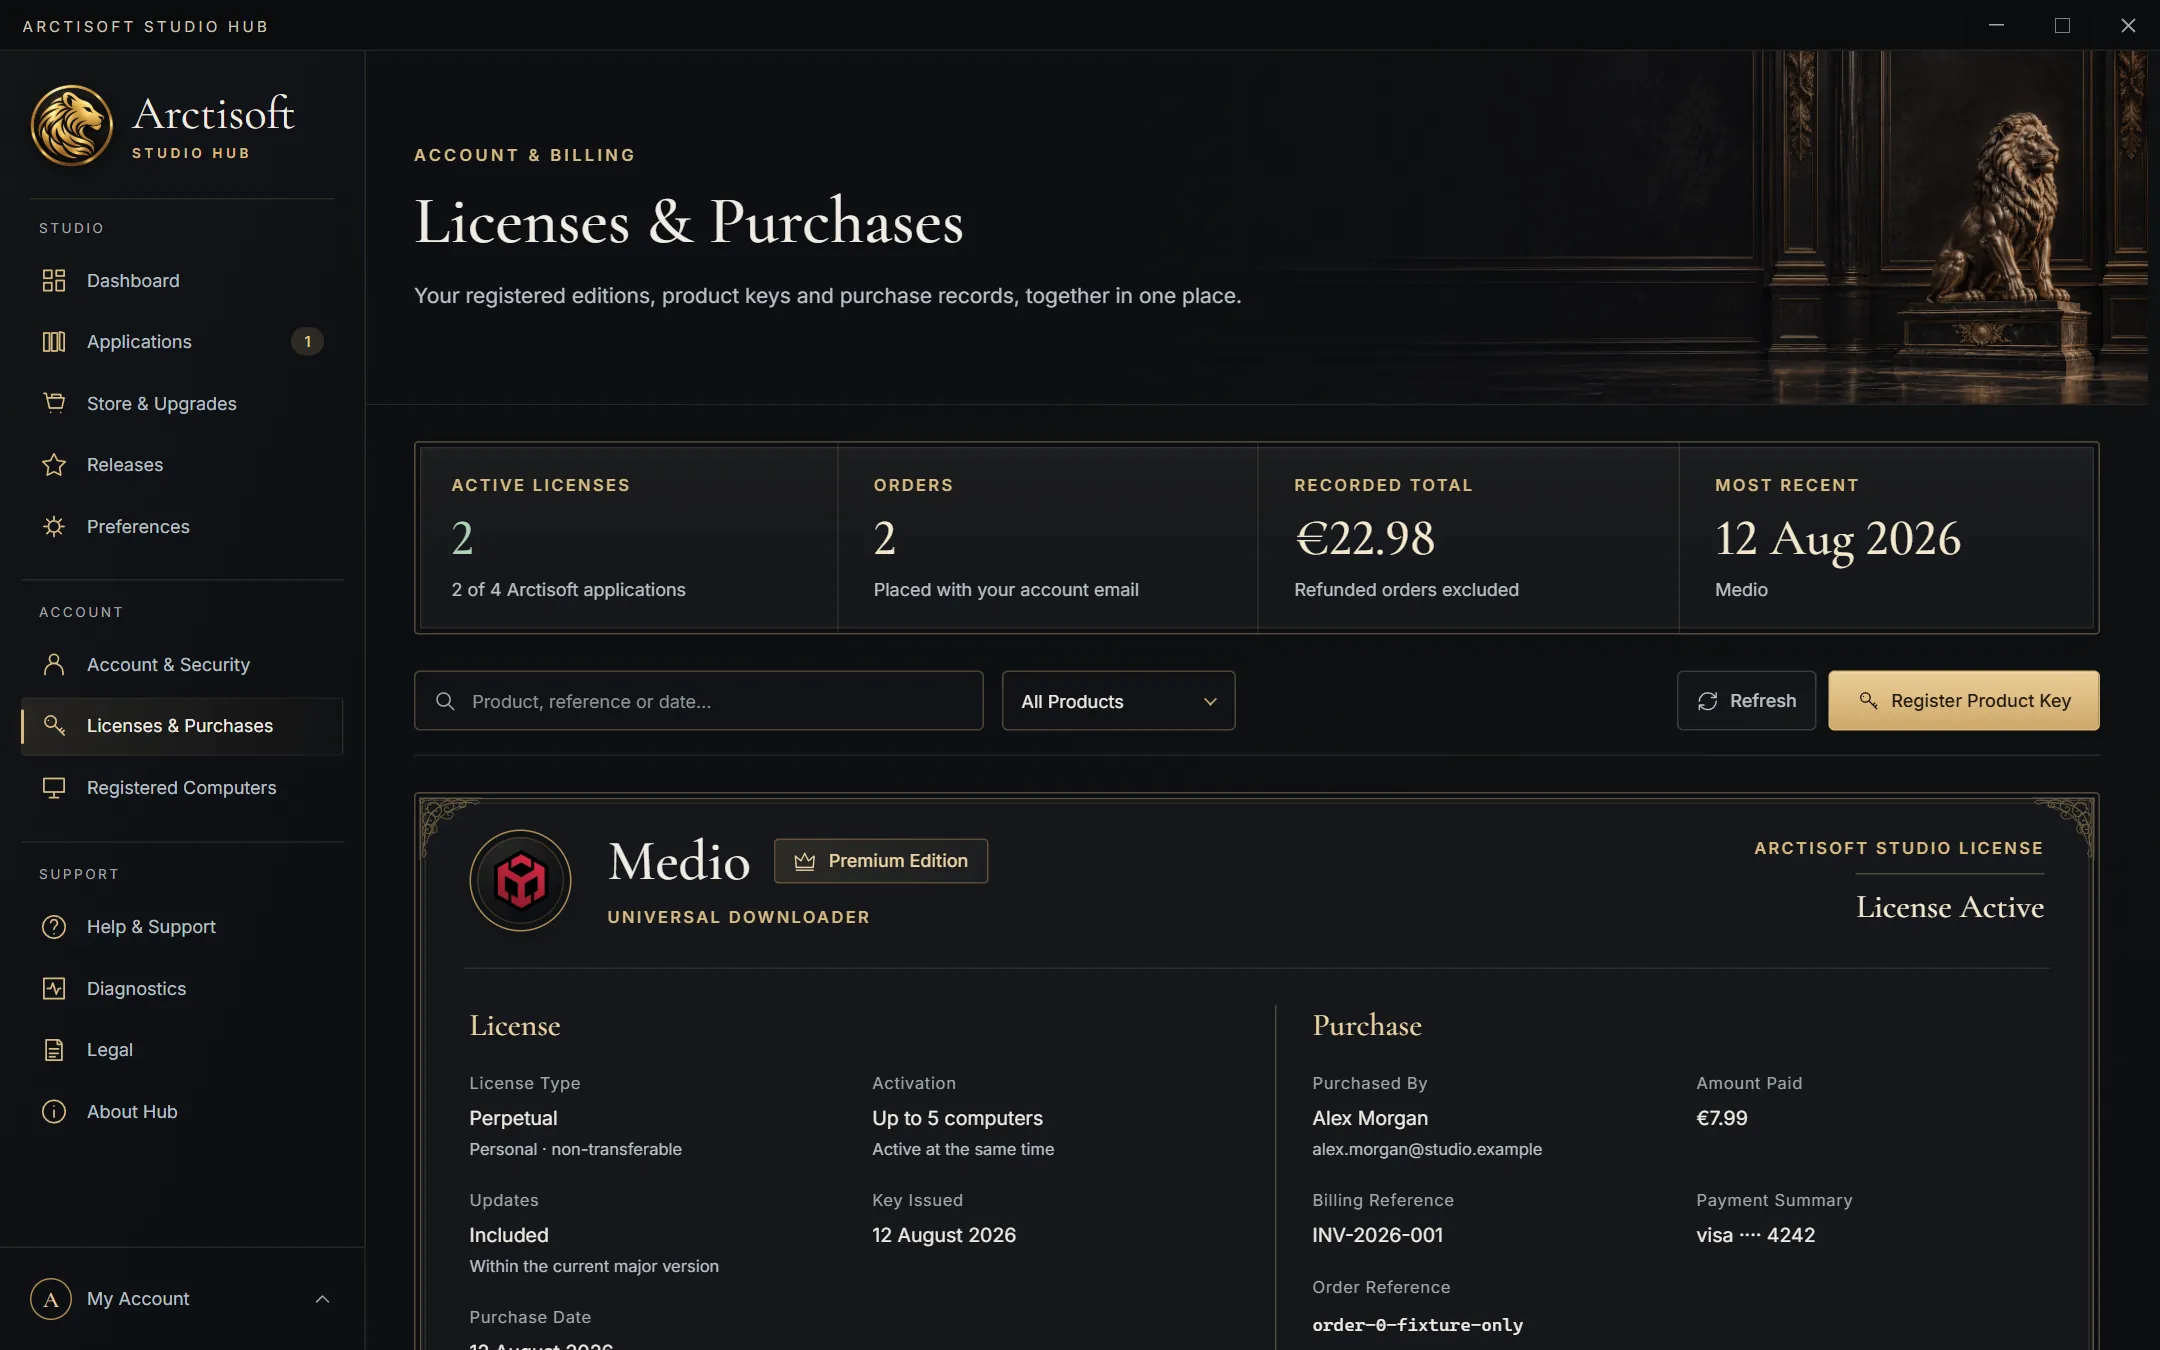Open the Applications section
This screenshot has height=1350, width=2160.
pos(182,342)
